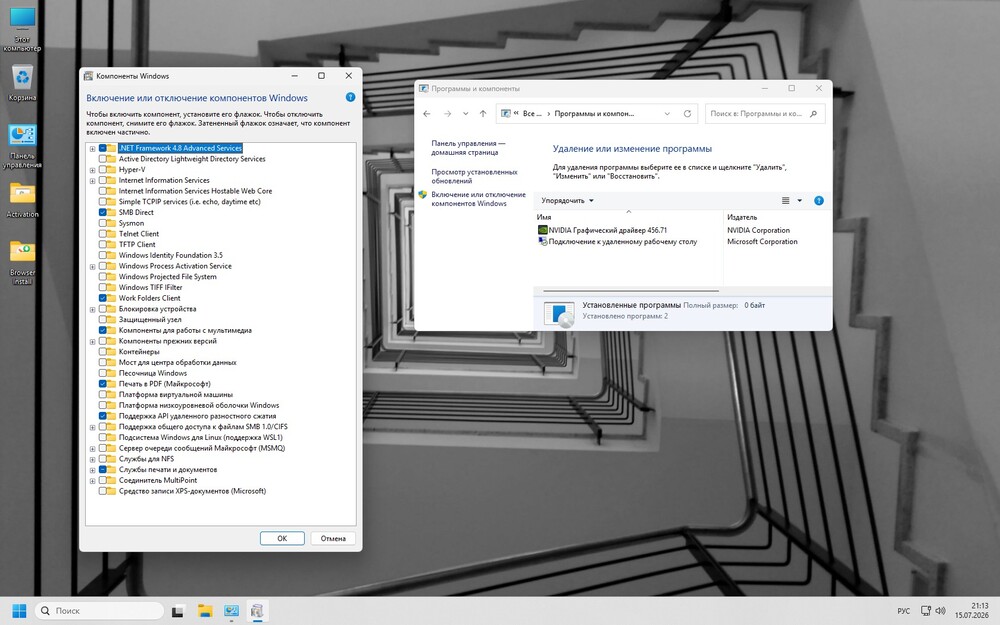Switch to Control Panel taskbar icon
This screenshot has width=1000, height=625.
coord(231,611)
